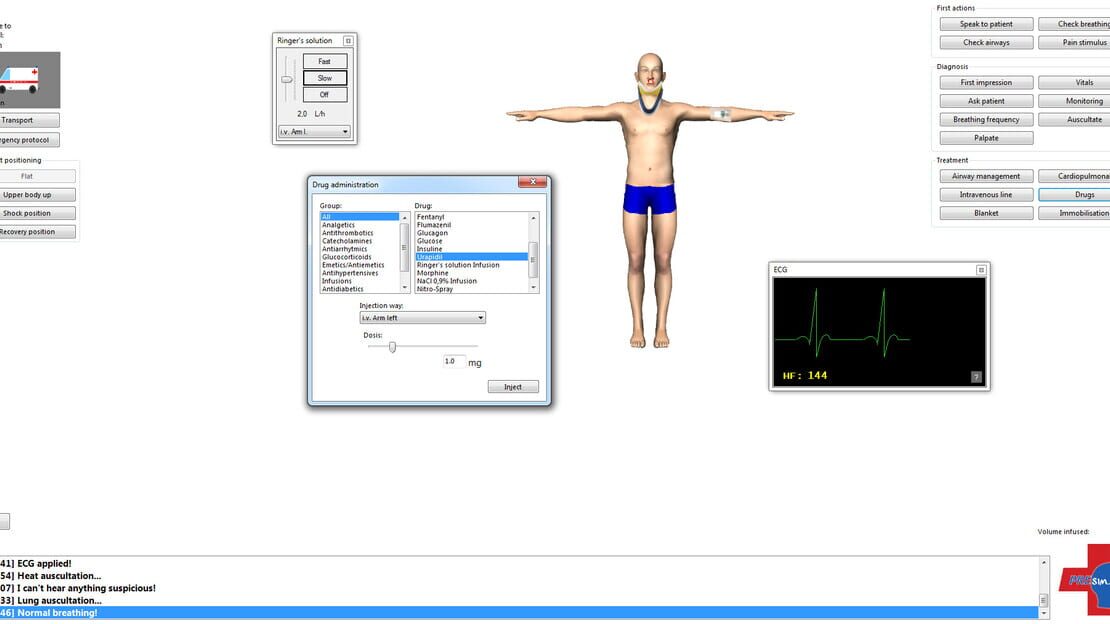Viewport: 1110px width, 624px height.
Task: Close the Drug administration dialog
Action: pyautogui.click(x=532, y=182)
